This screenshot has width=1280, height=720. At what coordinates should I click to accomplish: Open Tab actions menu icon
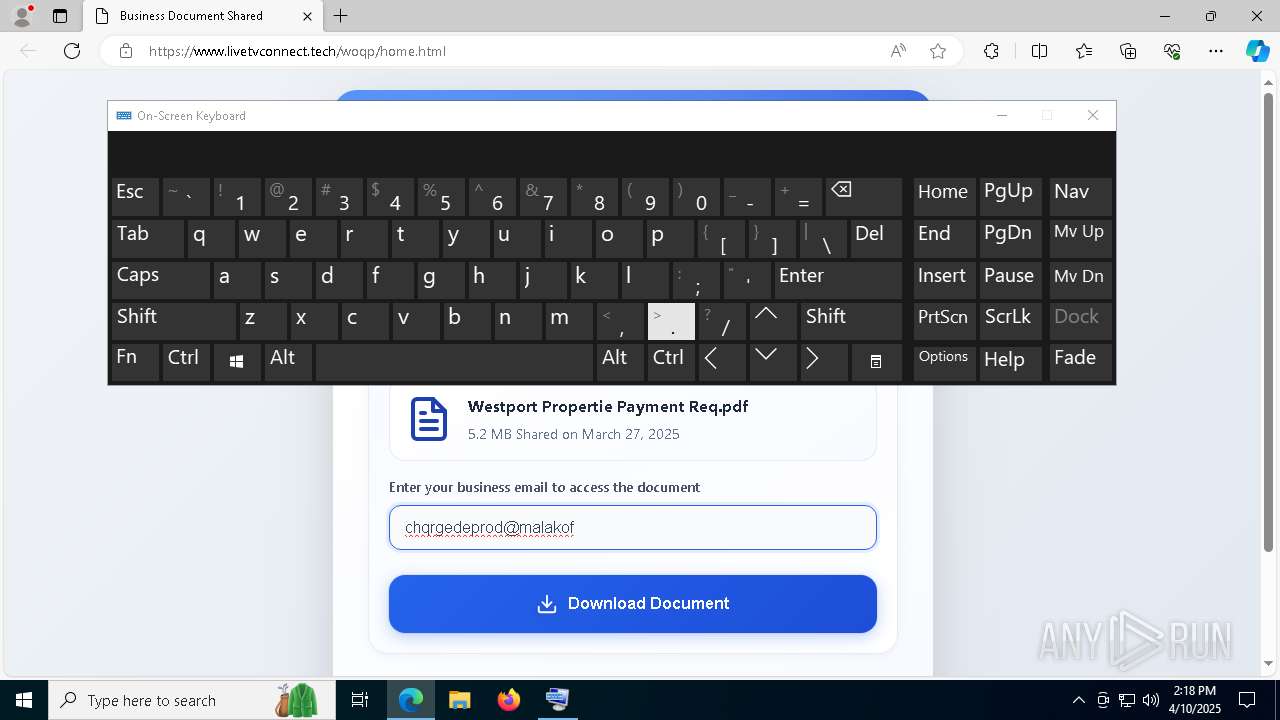point(60,16)
